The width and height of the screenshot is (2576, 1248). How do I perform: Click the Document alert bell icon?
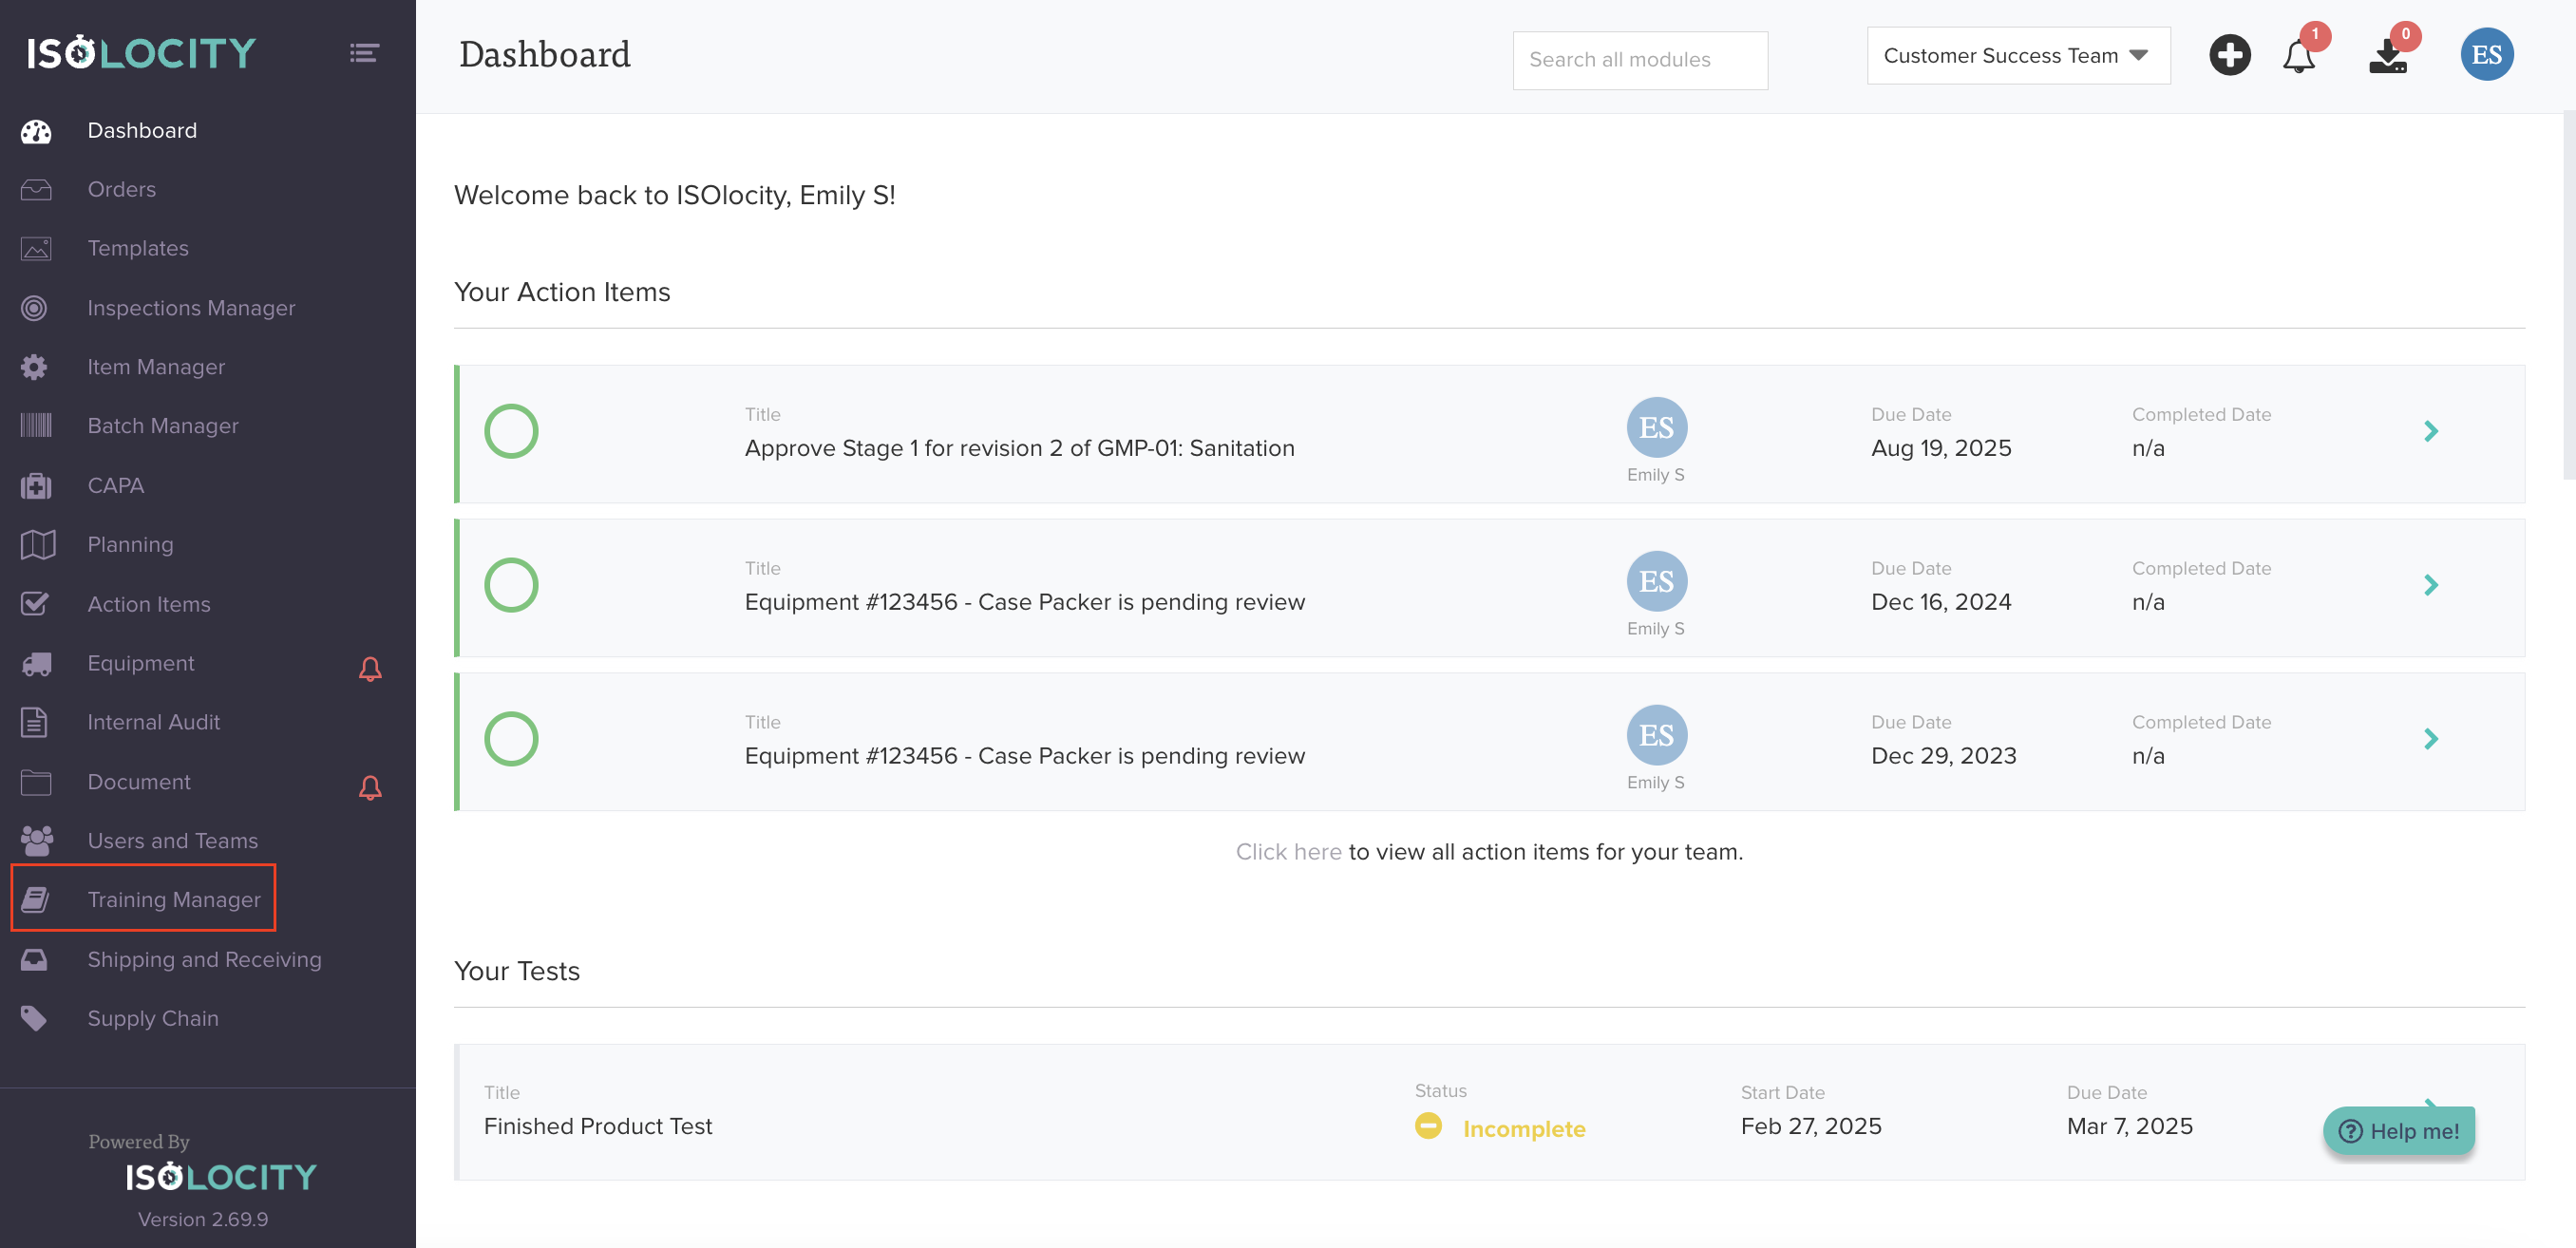[370, 787]
